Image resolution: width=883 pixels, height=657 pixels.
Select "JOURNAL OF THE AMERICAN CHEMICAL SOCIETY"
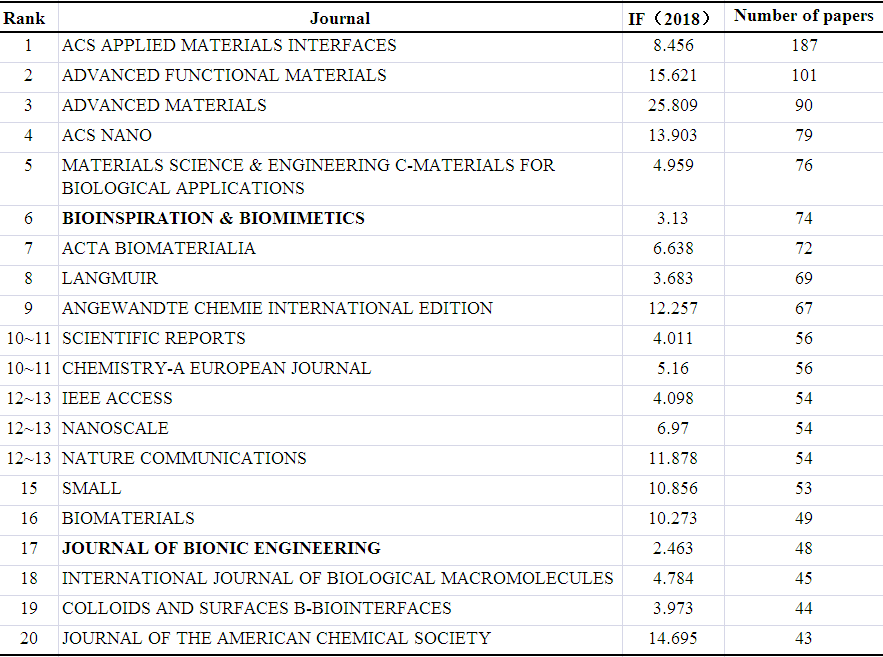(277, 638)
